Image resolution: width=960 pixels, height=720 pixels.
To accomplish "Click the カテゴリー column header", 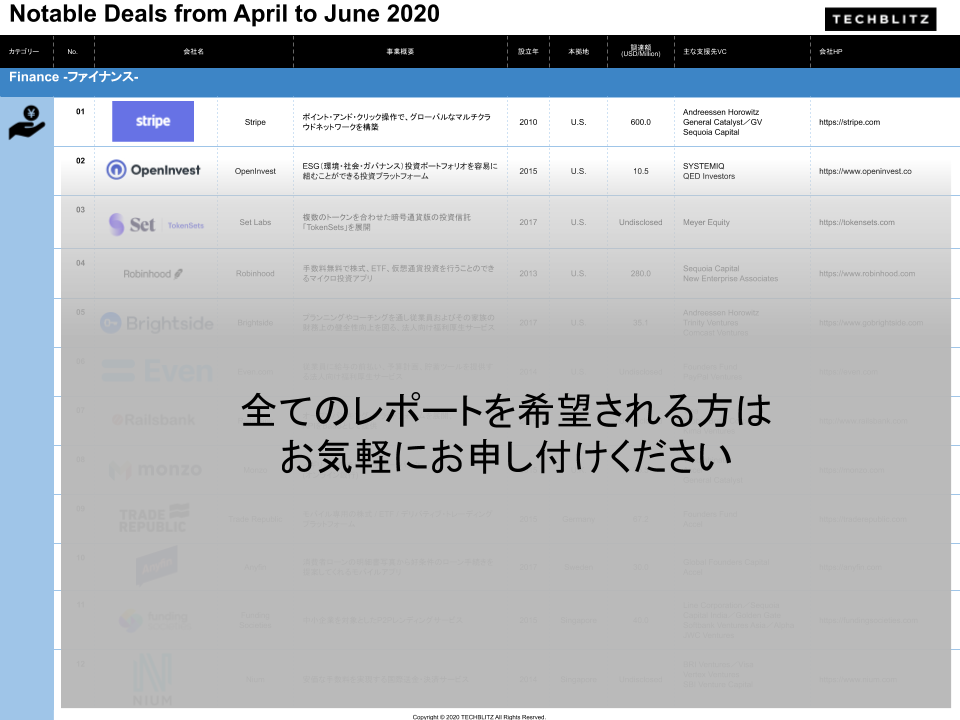I will tap(24, 51).
